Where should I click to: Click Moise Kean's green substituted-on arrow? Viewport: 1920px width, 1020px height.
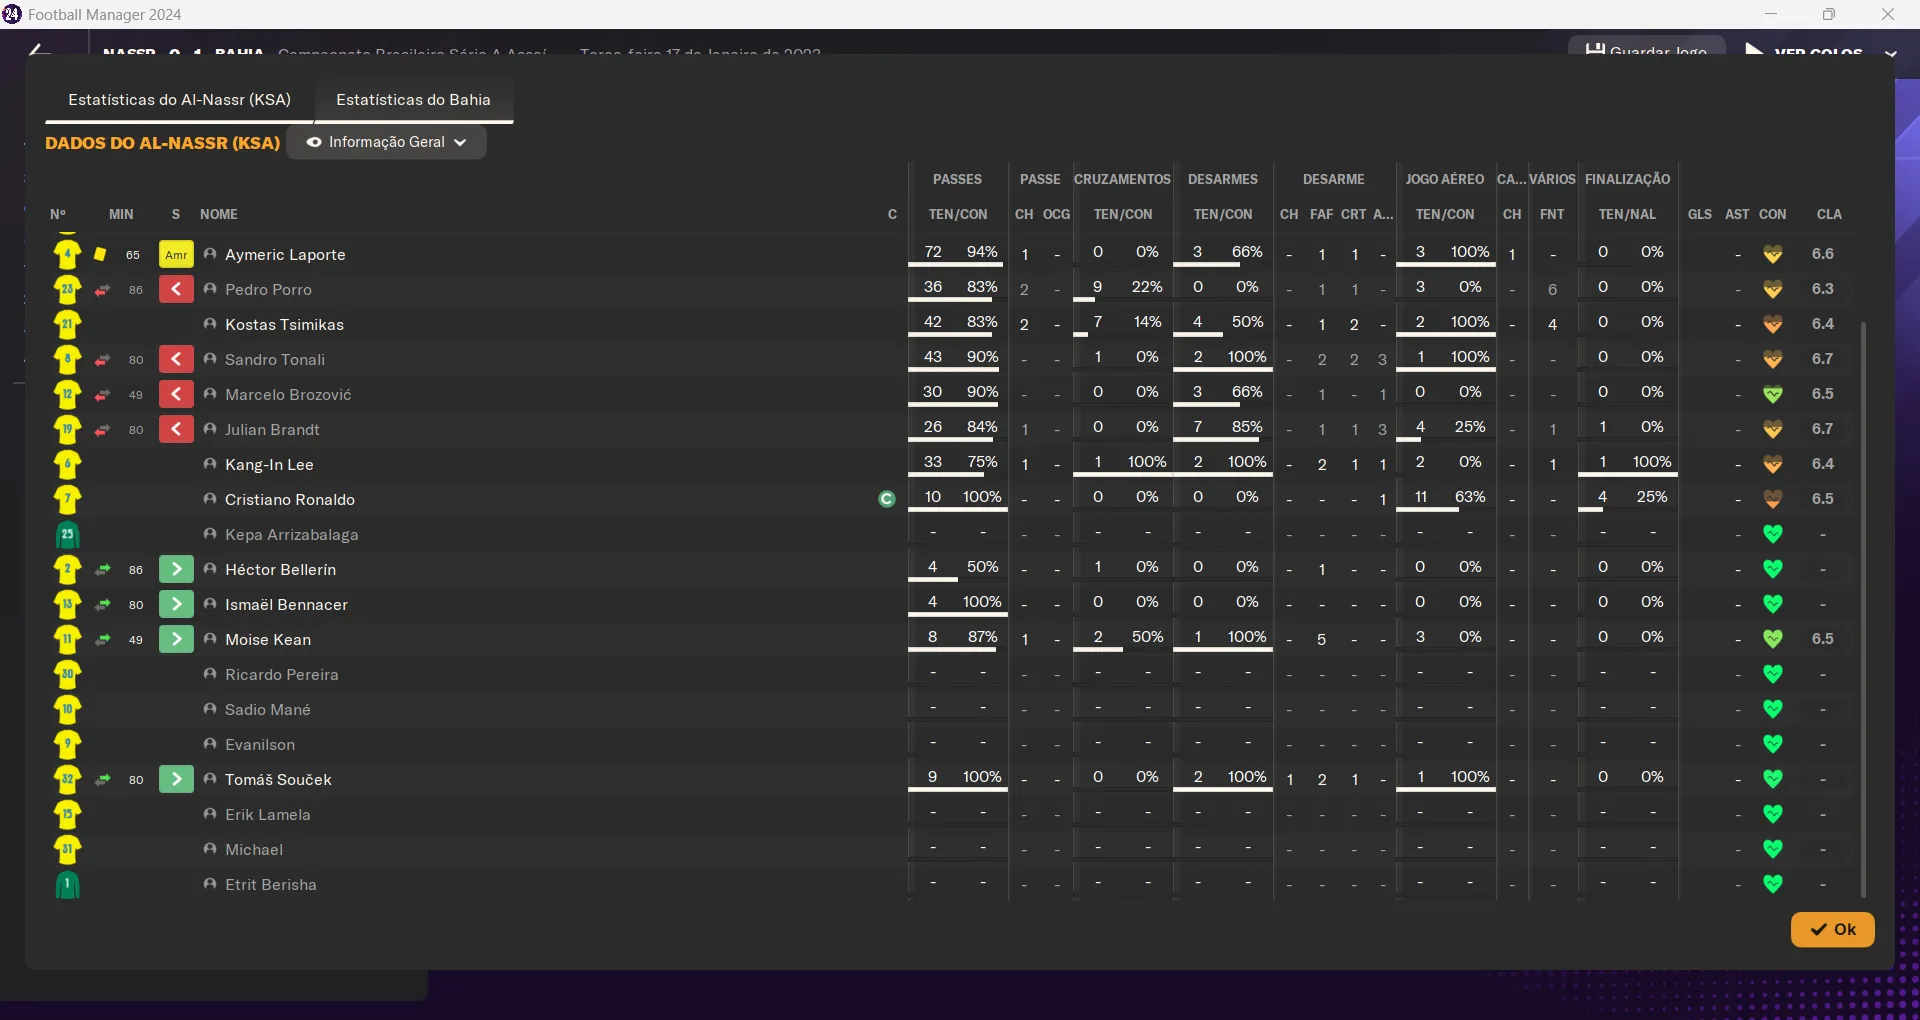pyautogui.click(x=176, y=639)
